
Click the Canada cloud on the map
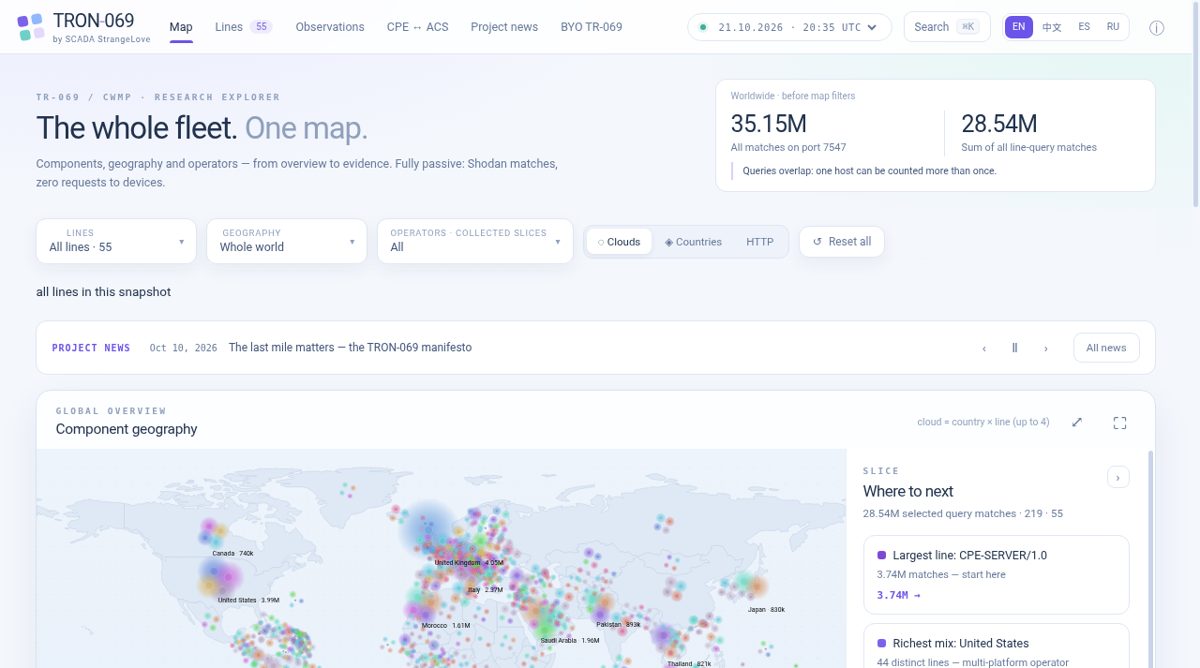pos(214,530)
